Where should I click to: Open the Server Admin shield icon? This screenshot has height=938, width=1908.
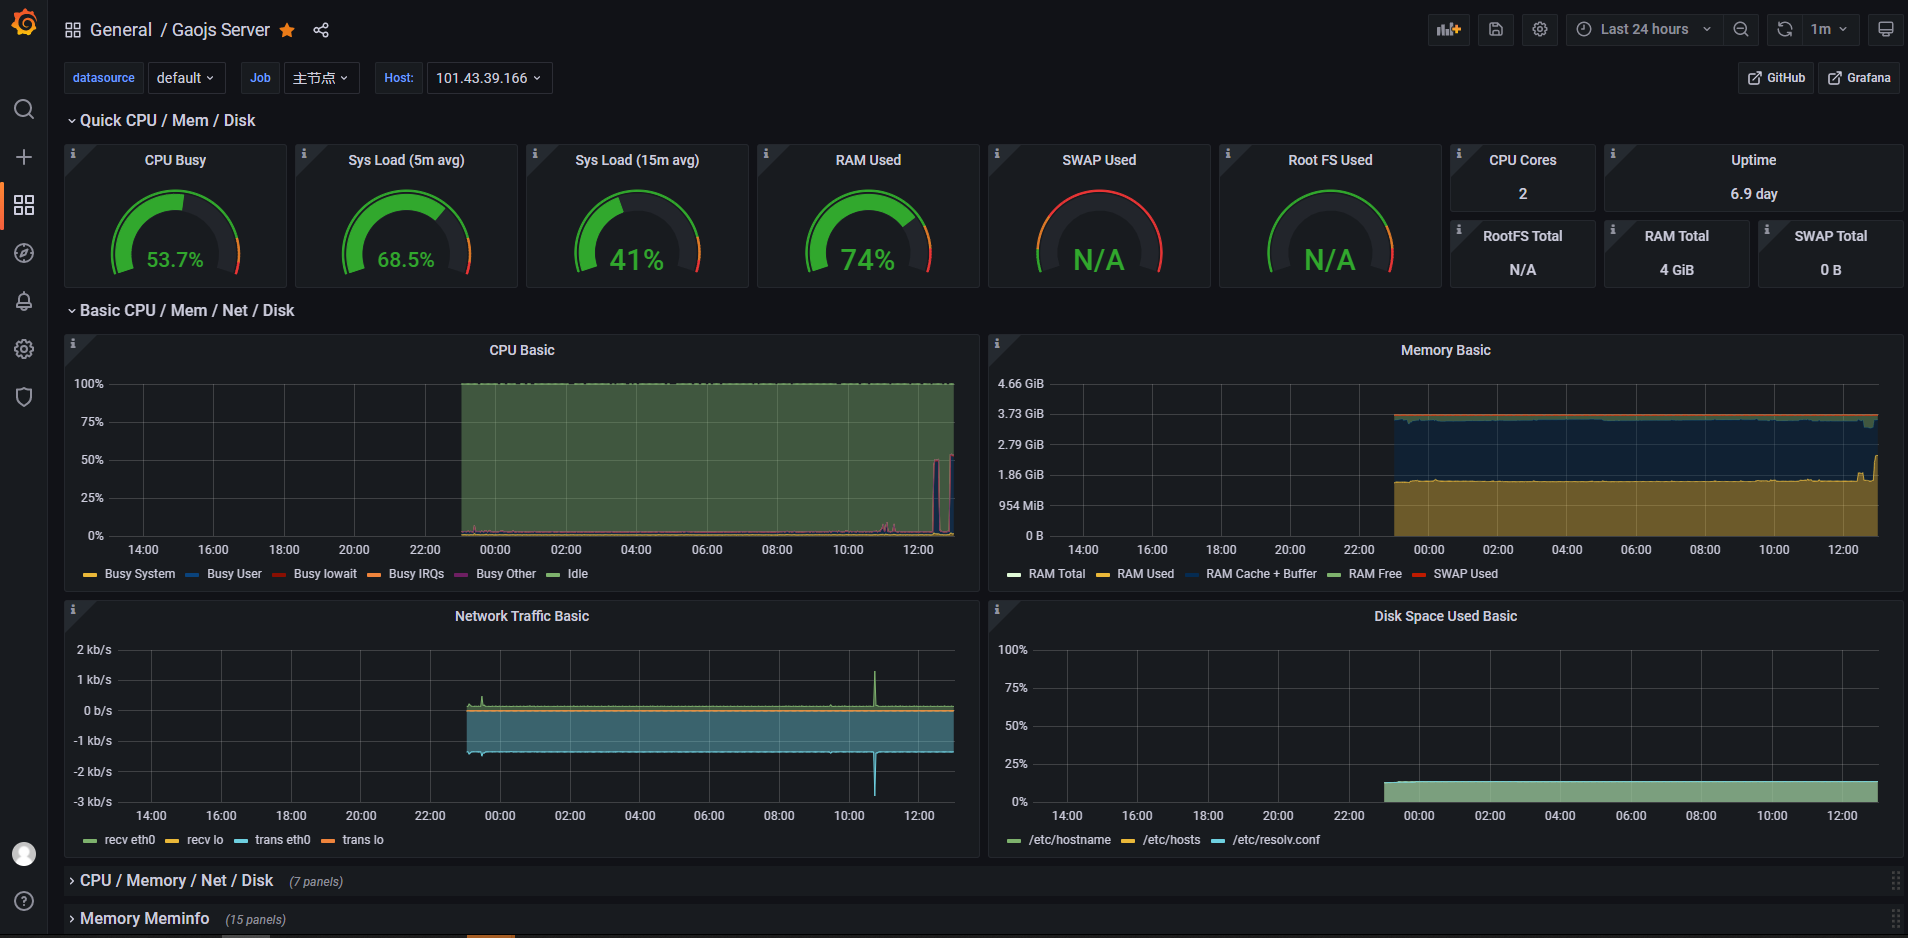point(24,397)
